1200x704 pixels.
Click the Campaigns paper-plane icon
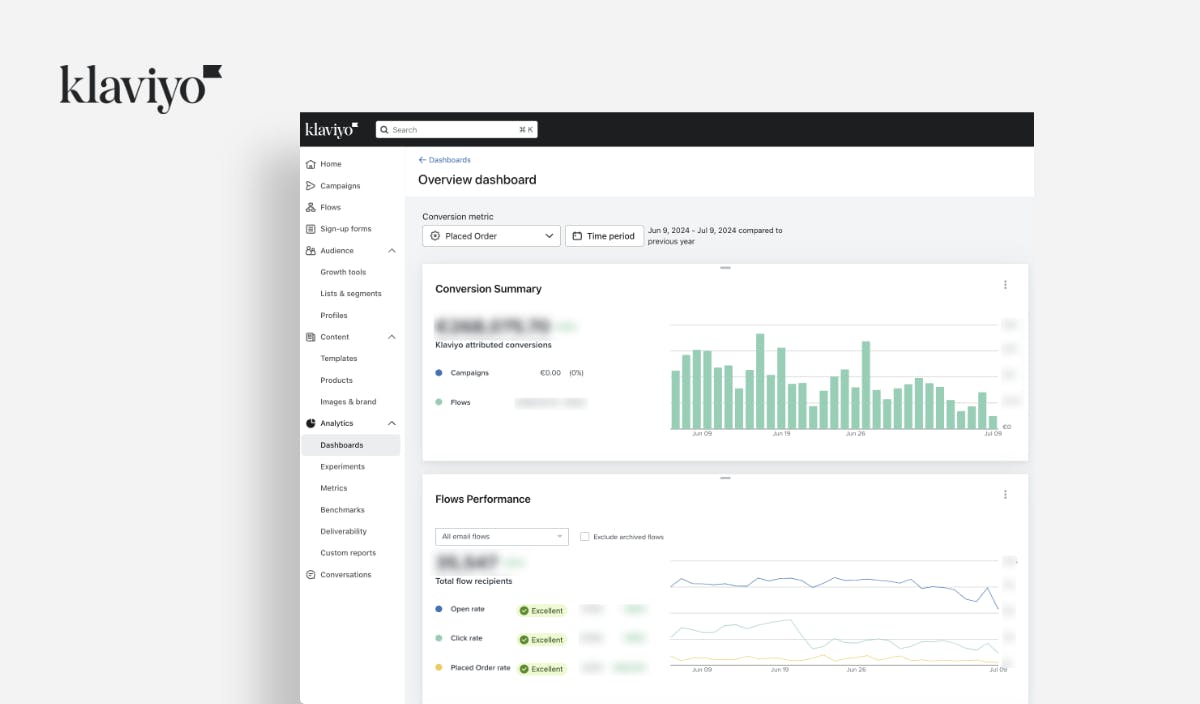pyautogui.click(x=311, y=186)
